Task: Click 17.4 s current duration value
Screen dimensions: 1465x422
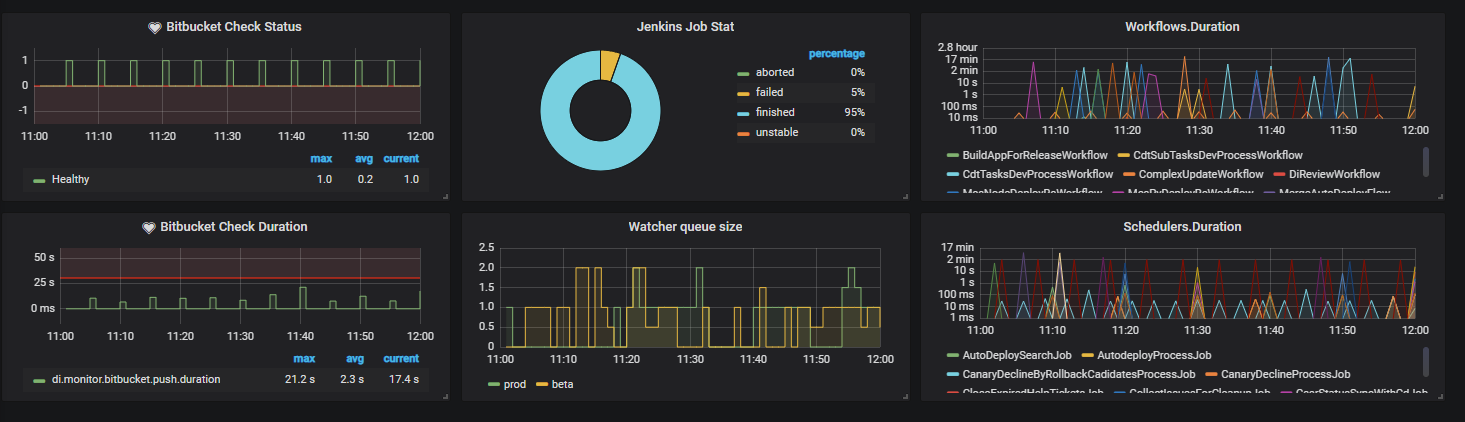Action: [404, 380]
